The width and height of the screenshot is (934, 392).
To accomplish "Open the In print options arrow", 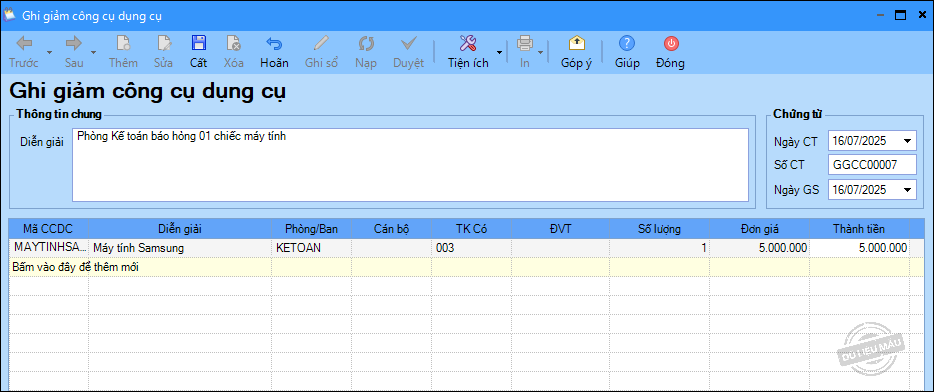I will 541,52.
